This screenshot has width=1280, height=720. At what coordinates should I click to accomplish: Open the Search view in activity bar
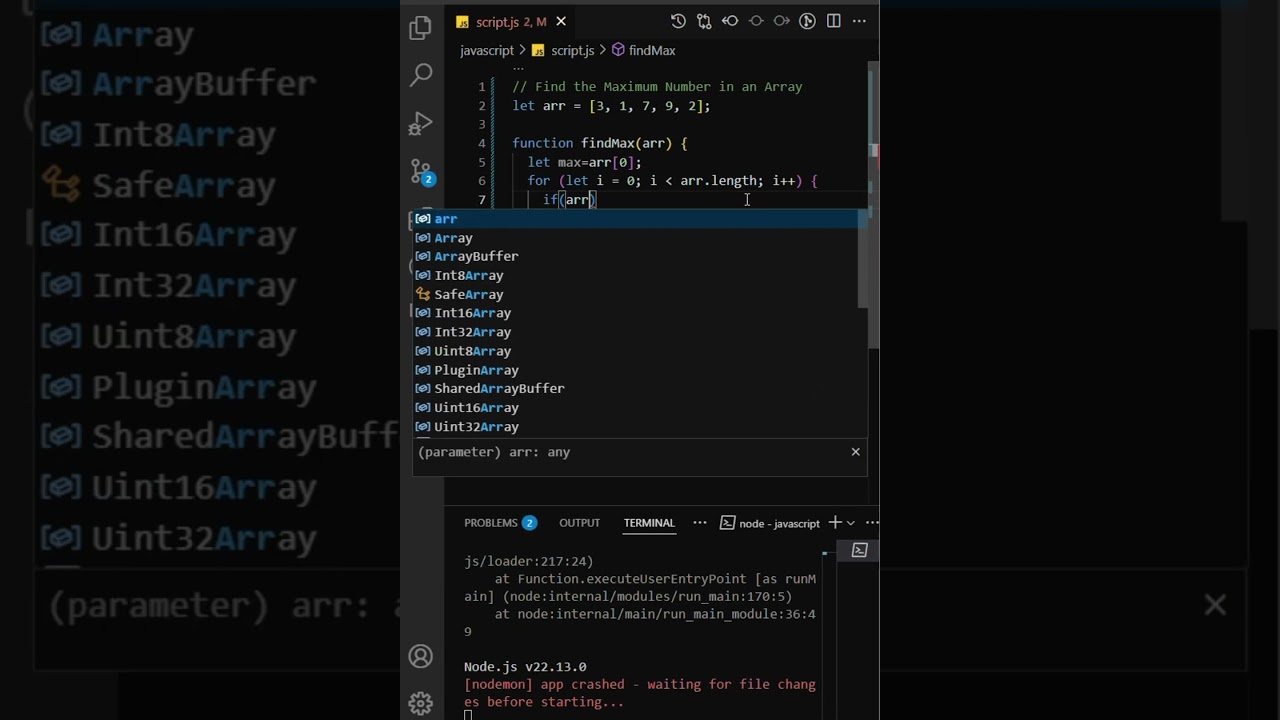tap(421, 75)
